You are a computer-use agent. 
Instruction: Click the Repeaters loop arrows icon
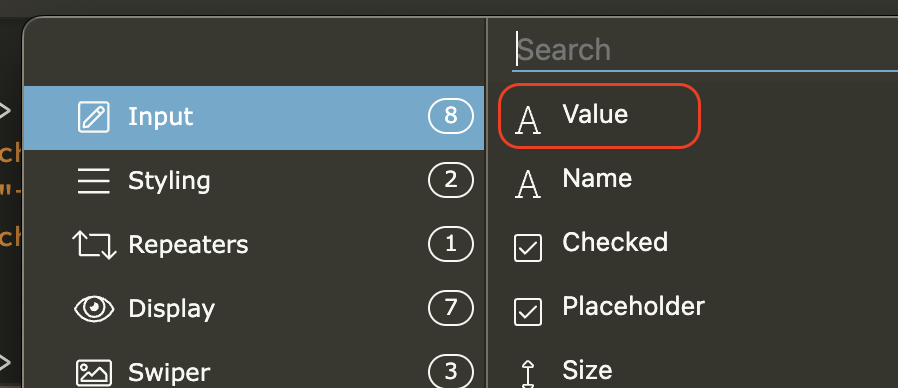coord(94,245)
